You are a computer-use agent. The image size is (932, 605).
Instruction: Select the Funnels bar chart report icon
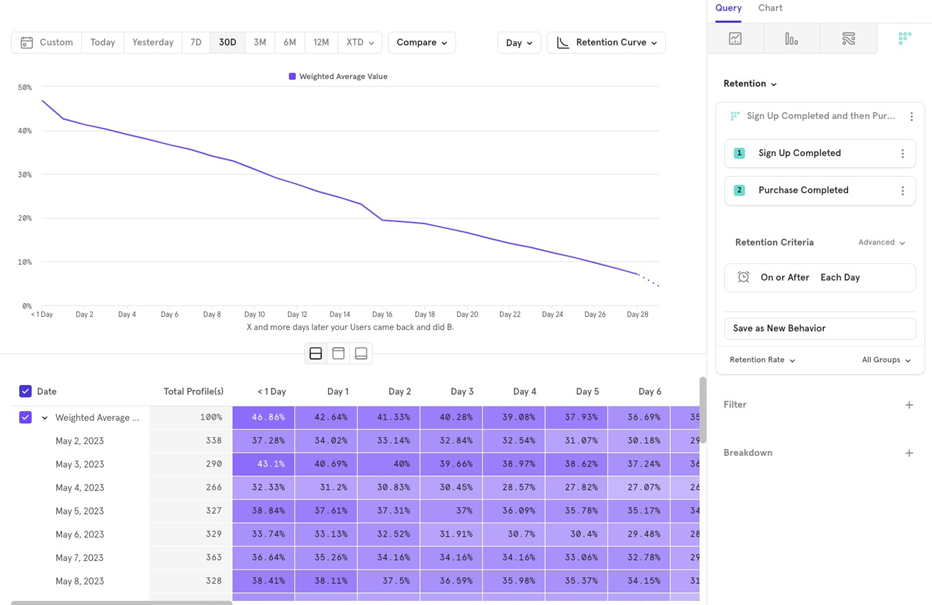[x=791, y=39]
